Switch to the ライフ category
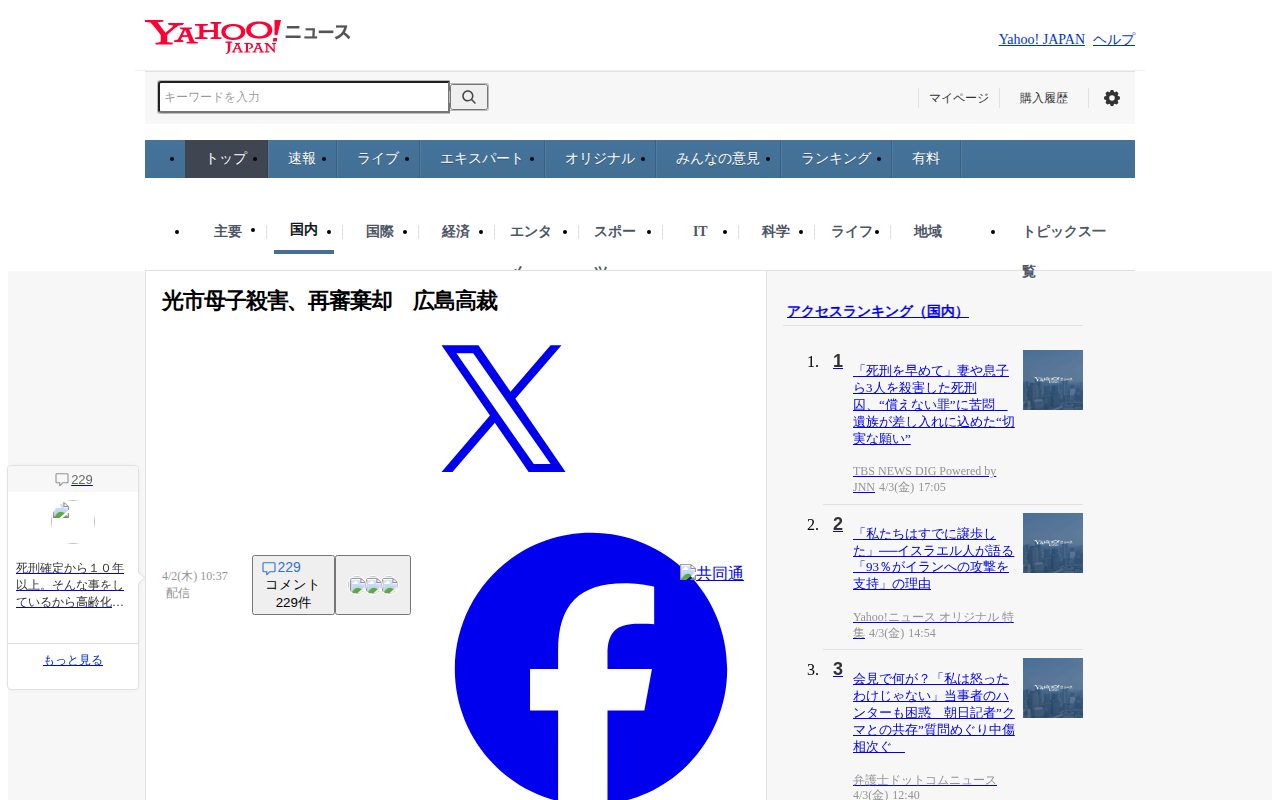The height and width of the screenshot is (800, 1280). tap(852, 231)
